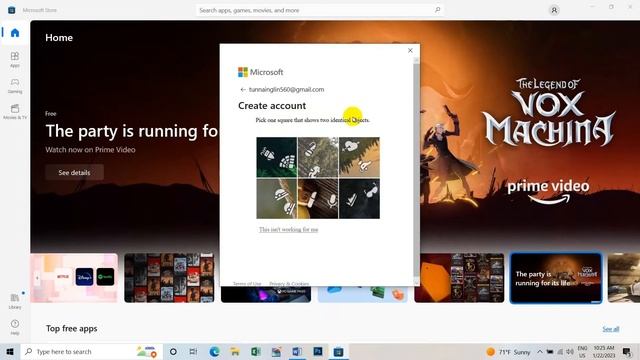Open the notification center icon

pyautogui.click(x=627, y=351)
